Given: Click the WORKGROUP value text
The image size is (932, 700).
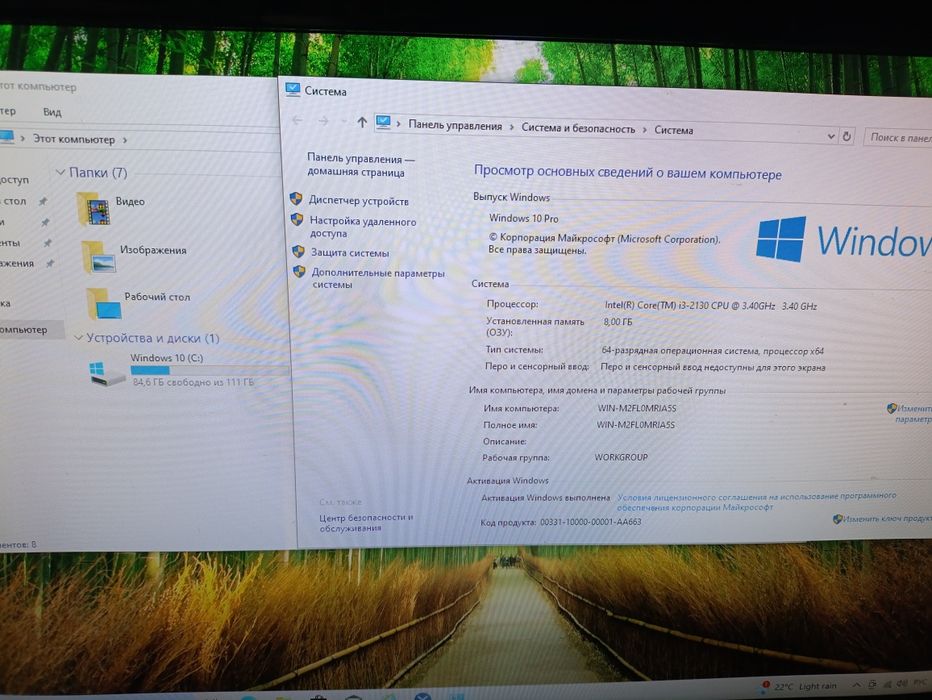Looking at the screenshot, I should [621, 457].
